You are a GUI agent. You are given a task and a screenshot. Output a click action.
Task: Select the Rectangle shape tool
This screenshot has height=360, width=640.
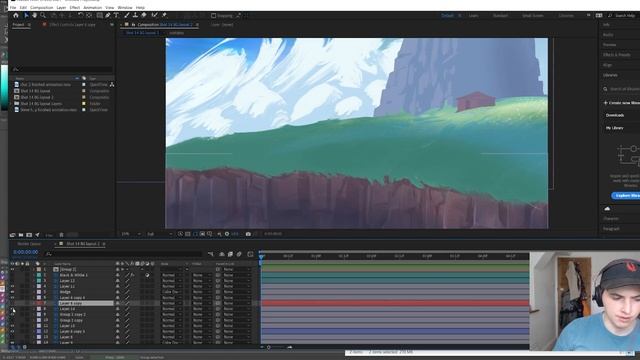tap(99, 16)
